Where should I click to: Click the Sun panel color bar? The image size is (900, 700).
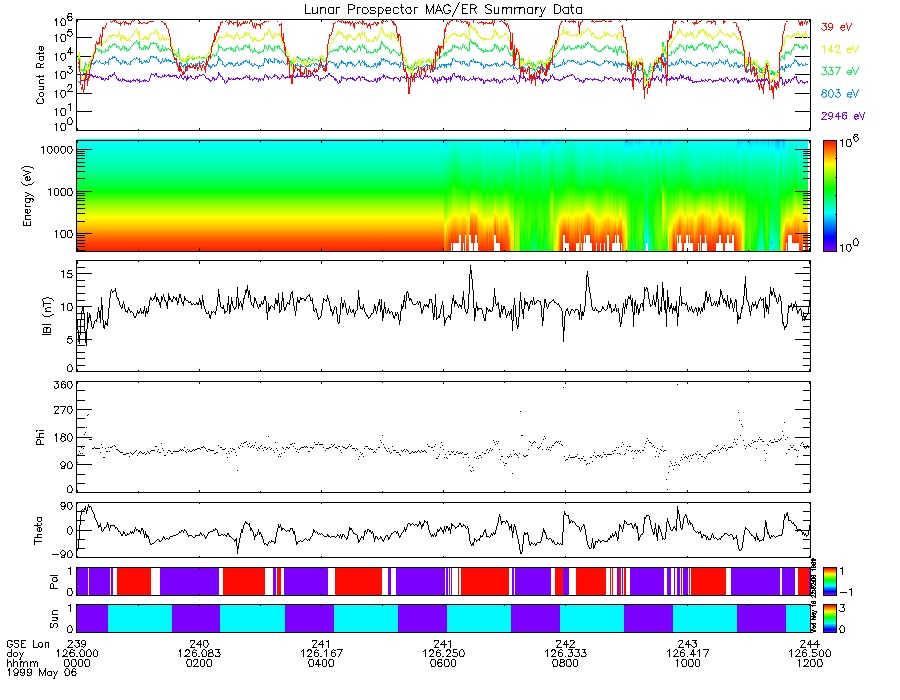pyautogui.click(x=829, y=618)
